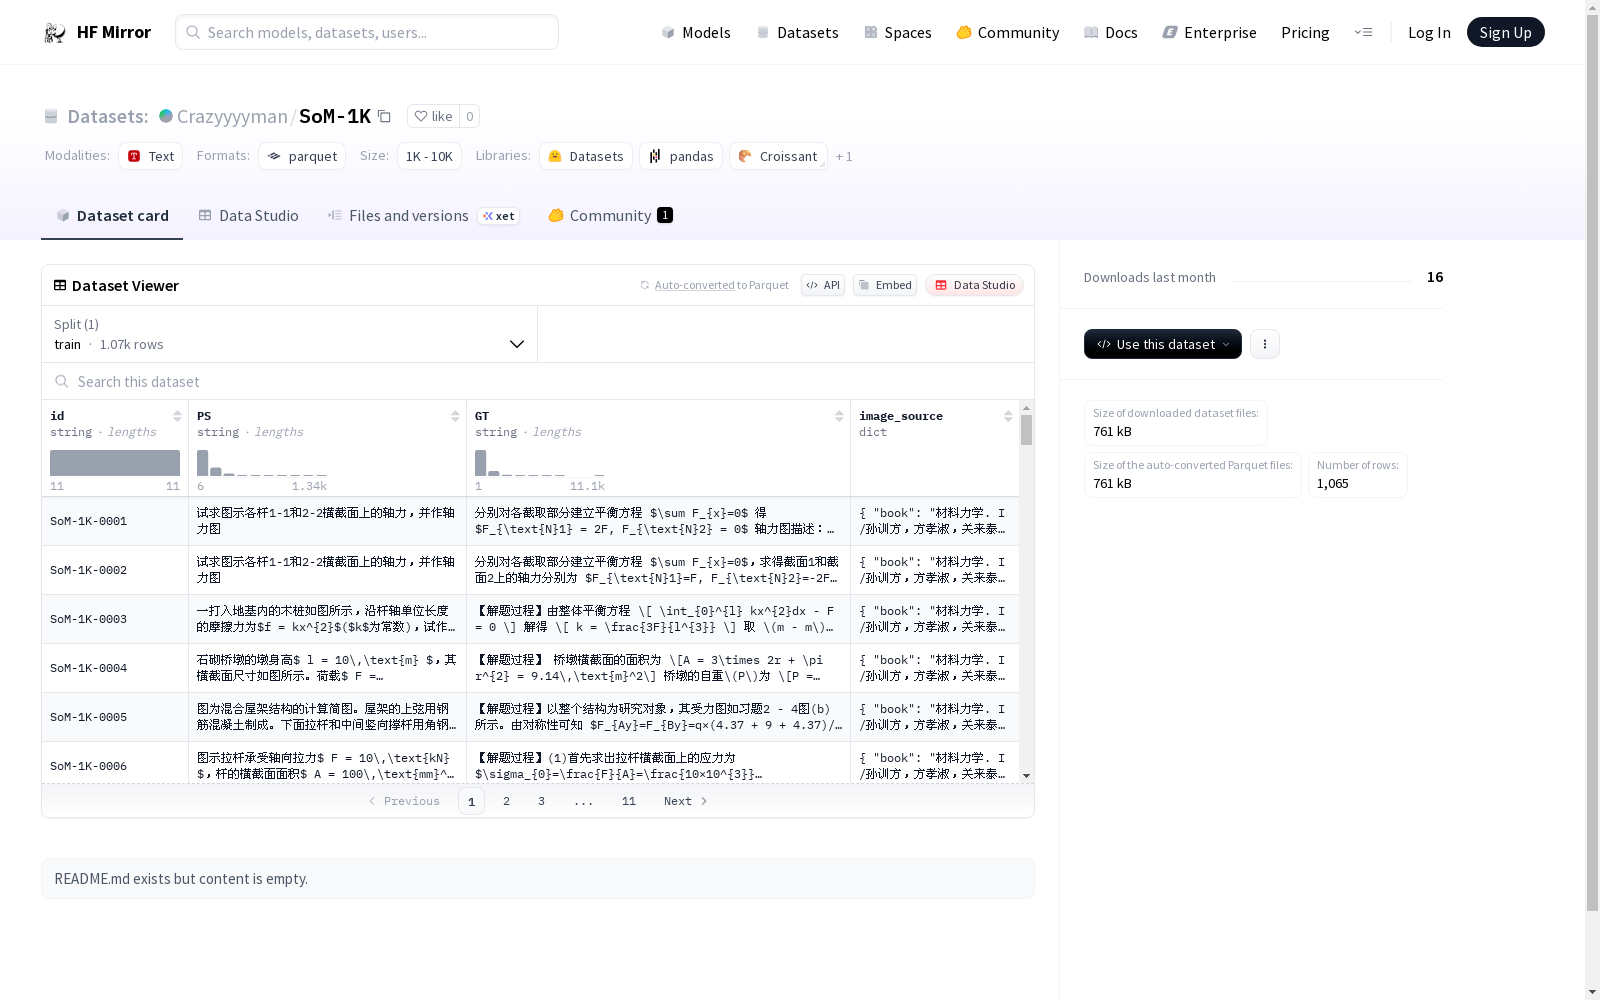
Task: Go to page 11 of dataset
Action: [628, 801]
